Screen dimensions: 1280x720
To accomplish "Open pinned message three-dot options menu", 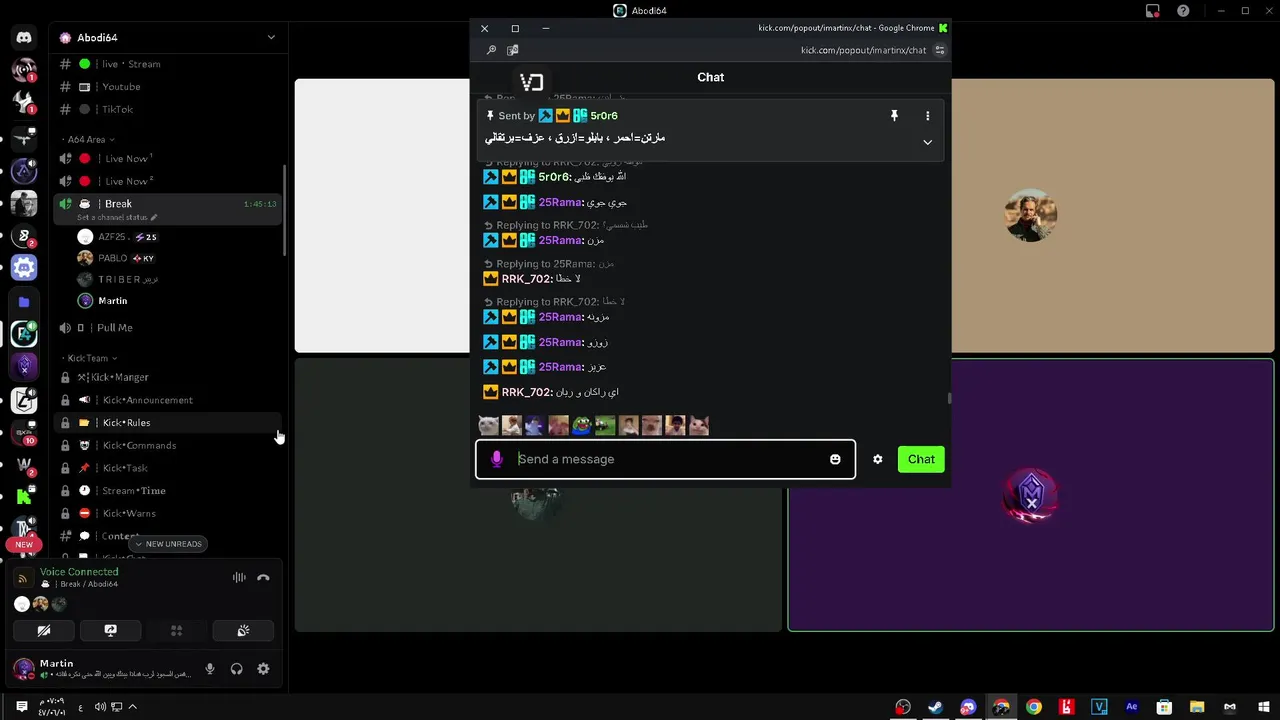I will 927,116.
